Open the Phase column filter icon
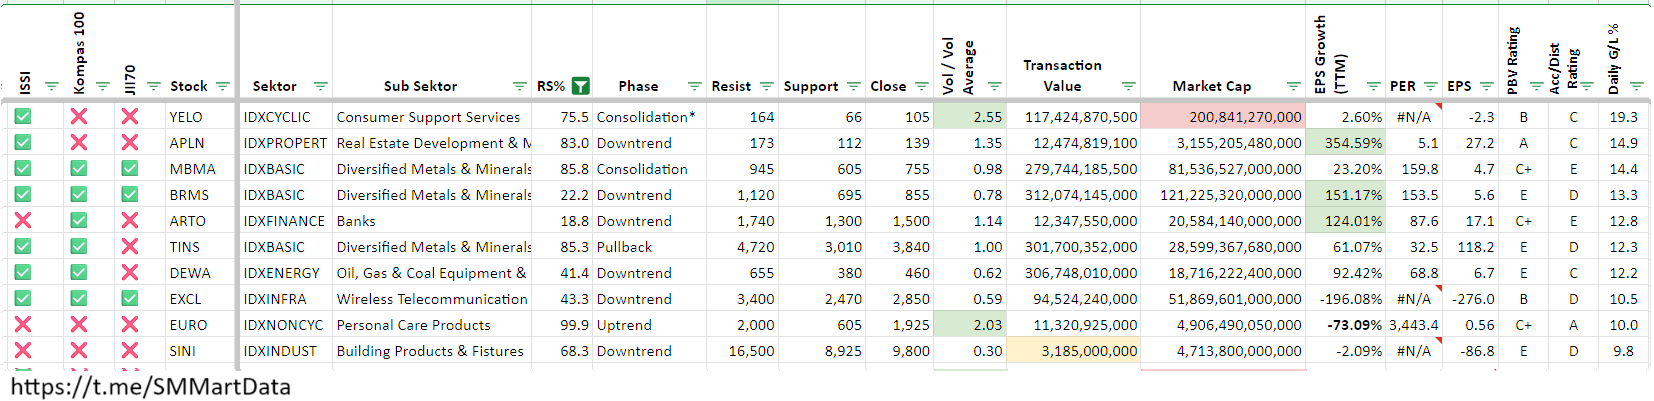 pyautogui.click(x=694, y=86)
